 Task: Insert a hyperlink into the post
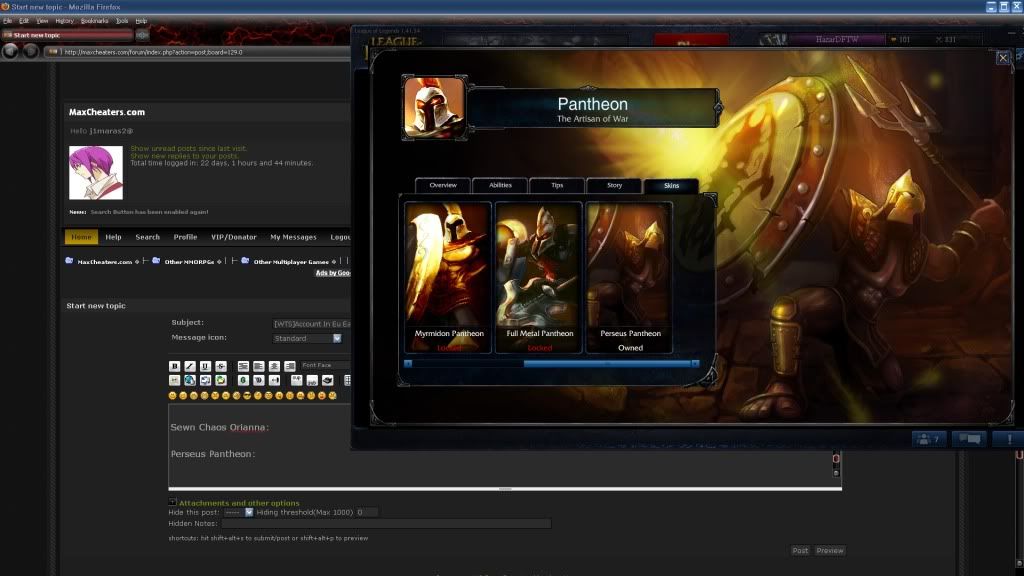tap(190, 380)
